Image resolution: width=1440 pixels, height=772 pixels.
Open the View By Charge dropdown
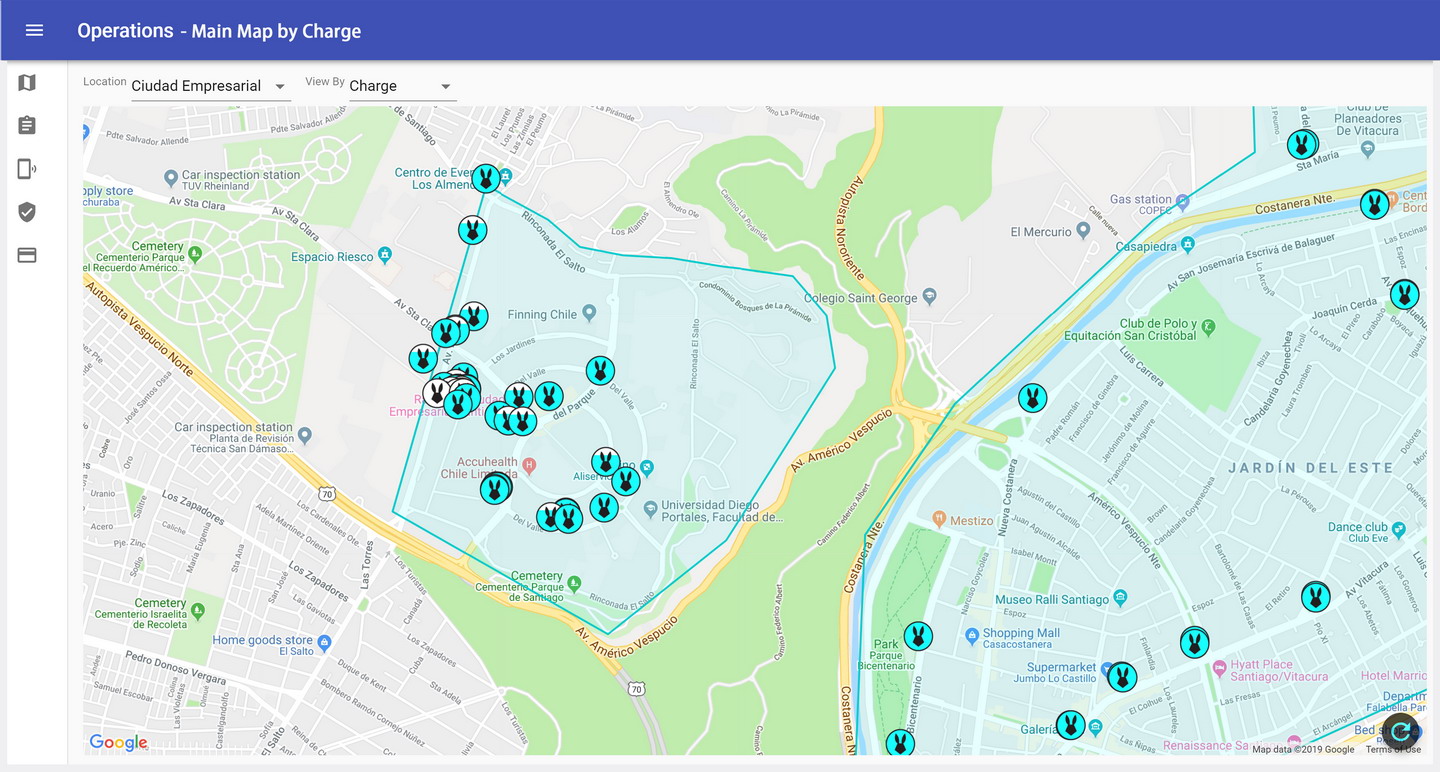coord(401,86)
